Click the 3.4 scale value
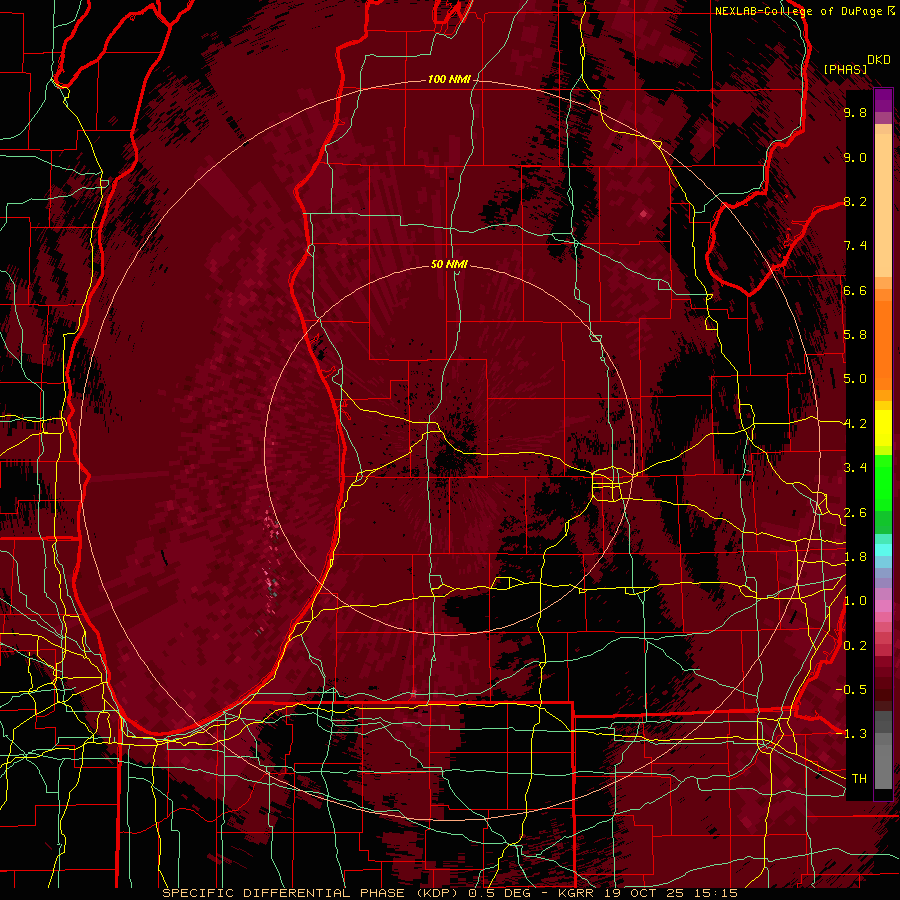Viewport: 900px width, 900px height. [x=855, y=468]
